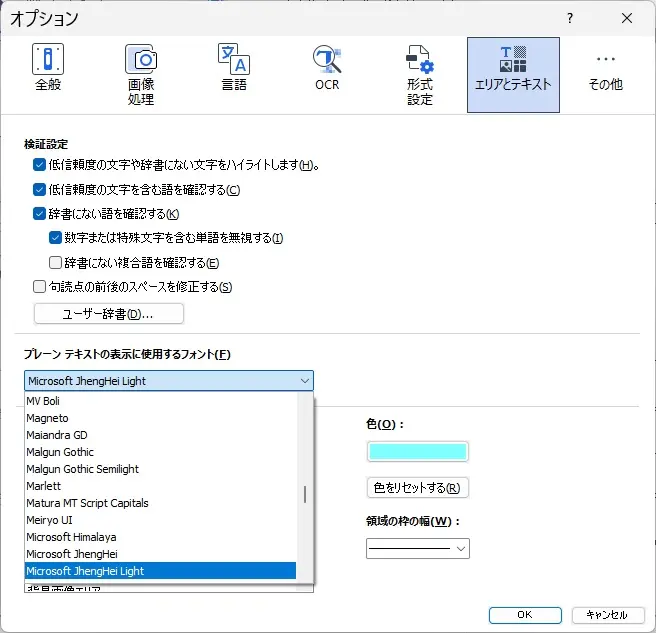656x633 pixels.
Task: Select Matura MT Script Capitals
Action: [161, 503]
